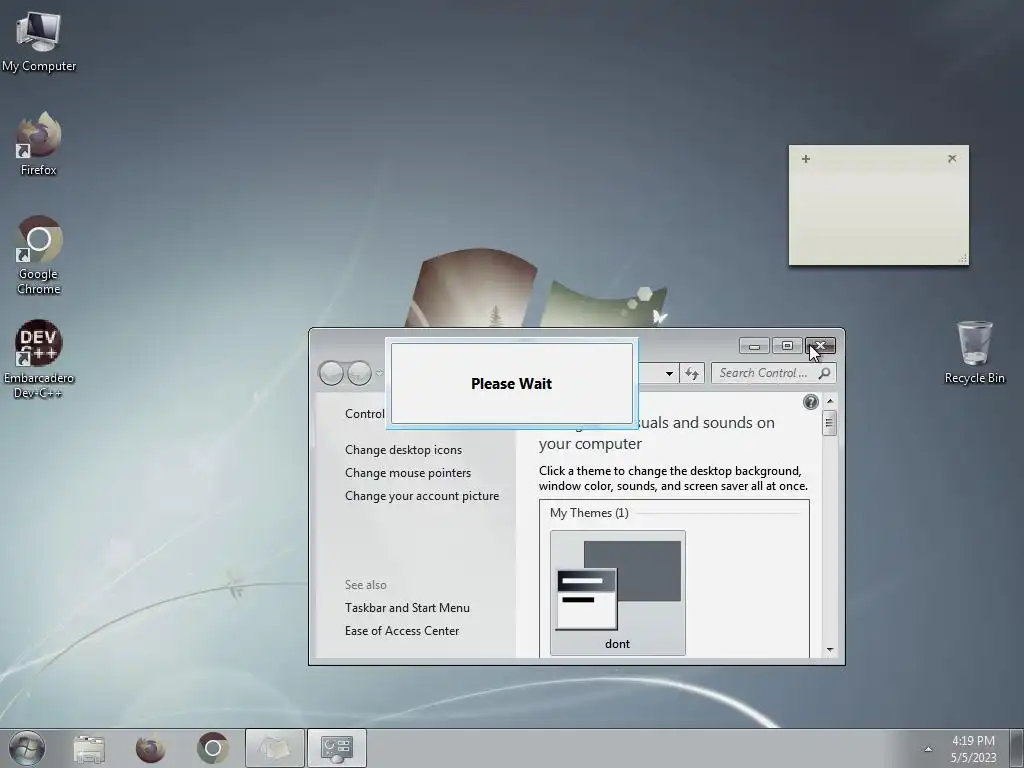Launch Firefox from the taskbar
The width and height of the screenshot is (1024, 768).
(x=150, y=748)
